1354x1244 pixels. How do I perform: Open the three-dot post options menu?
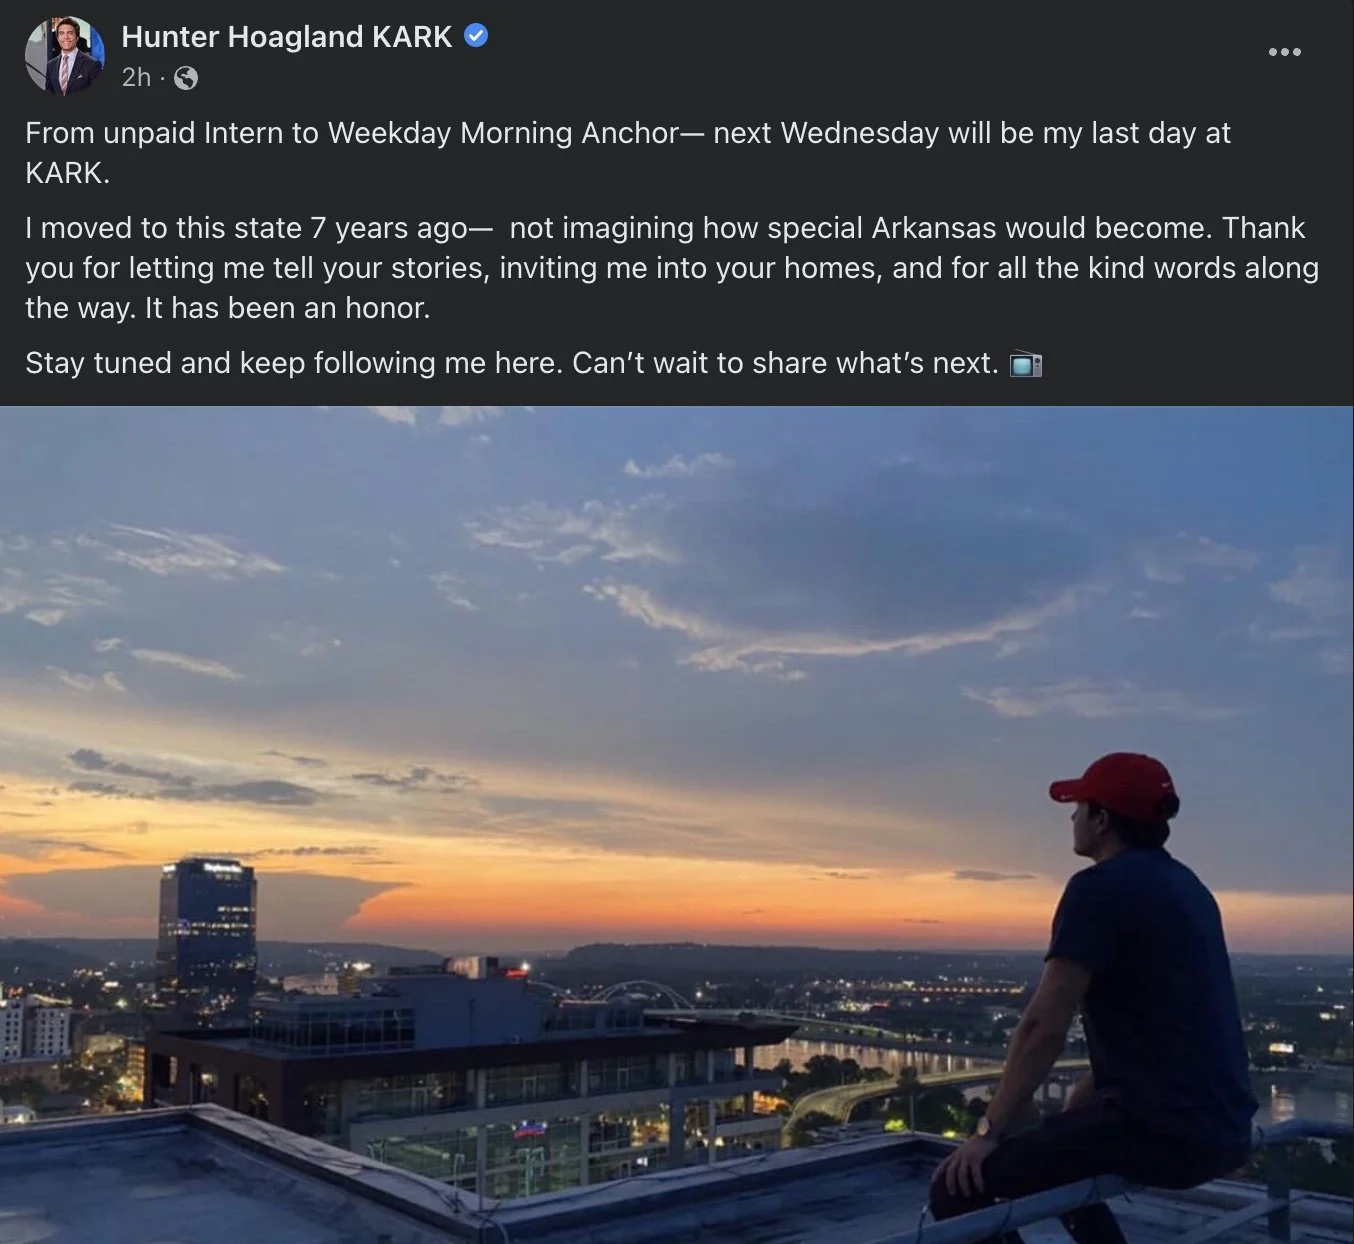point(1284,51)
